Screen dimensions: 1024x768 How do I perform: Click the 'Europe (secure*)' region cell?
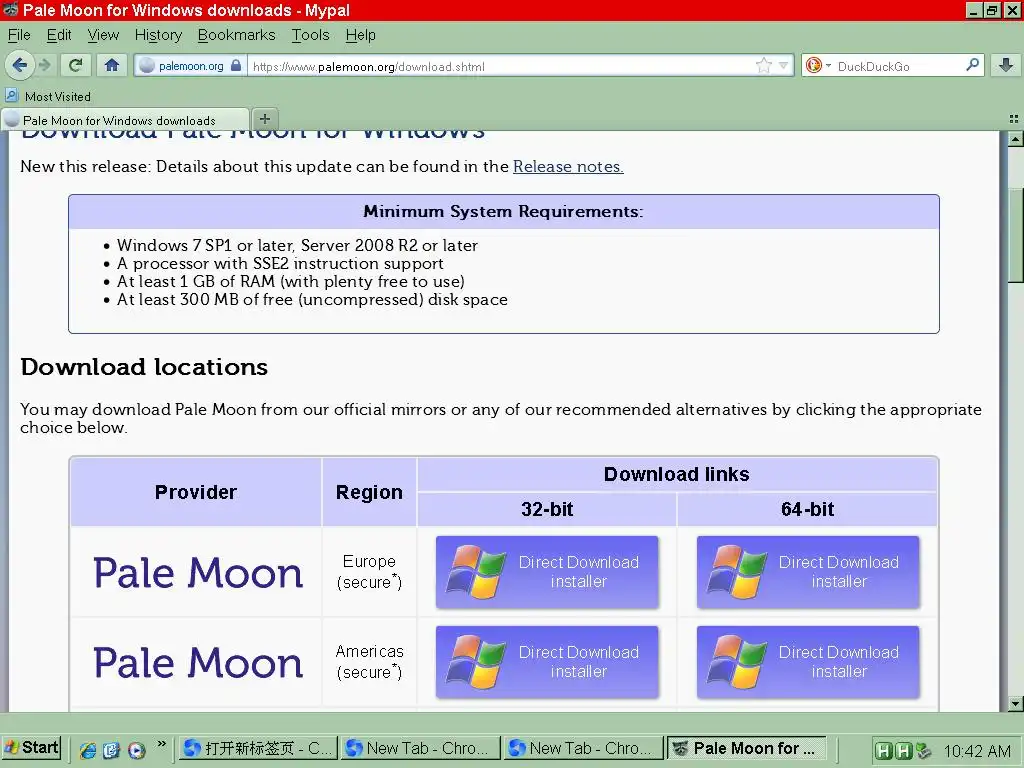(369, 571)
